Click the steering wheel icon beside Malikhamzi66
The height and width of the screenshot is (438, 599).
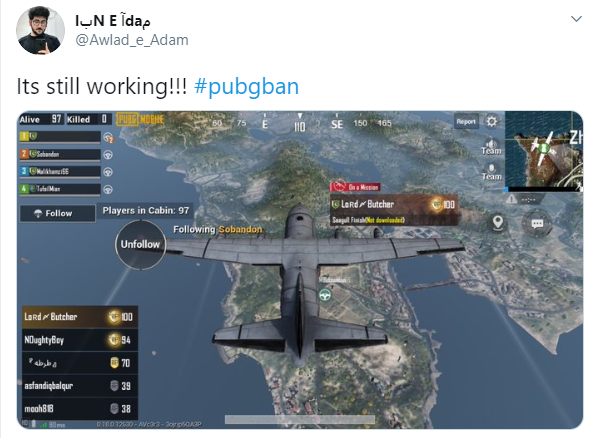click(108, 172)
